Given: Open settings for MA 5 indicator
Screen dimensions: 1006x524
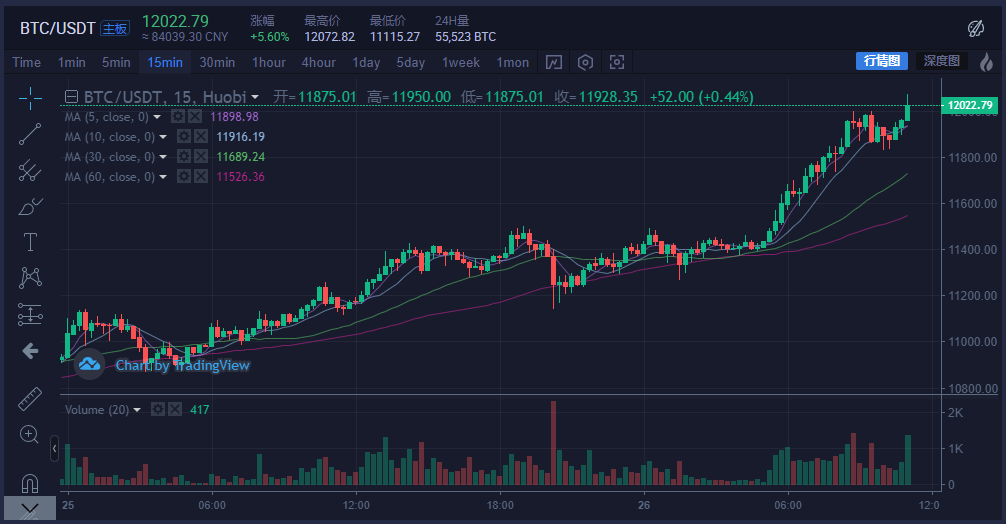Looking at the screenshot, I should coord(178,116).
